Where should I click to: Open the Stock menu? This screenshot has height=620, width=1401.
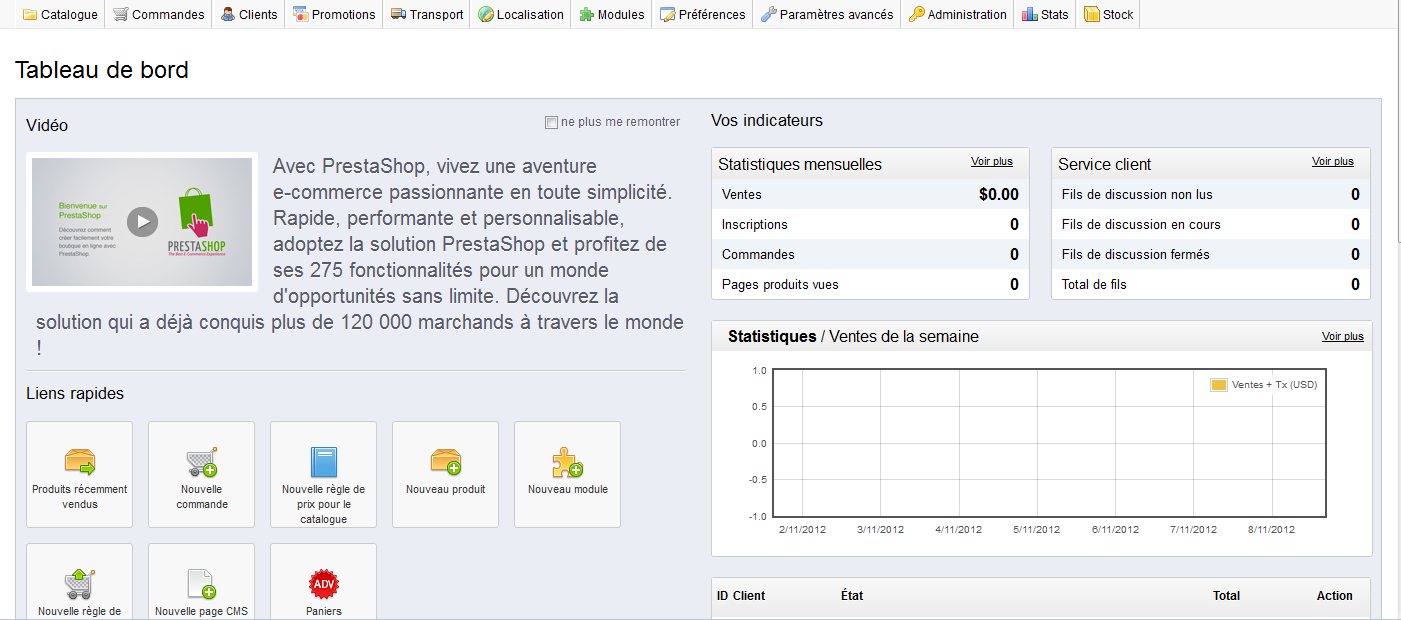click(1108, 14)
